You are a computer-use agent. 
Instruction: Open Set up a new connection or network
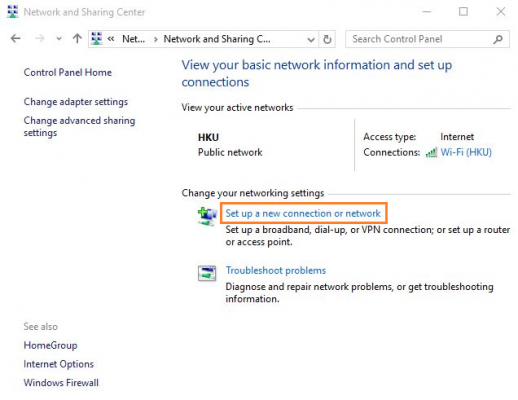(303, 213)
